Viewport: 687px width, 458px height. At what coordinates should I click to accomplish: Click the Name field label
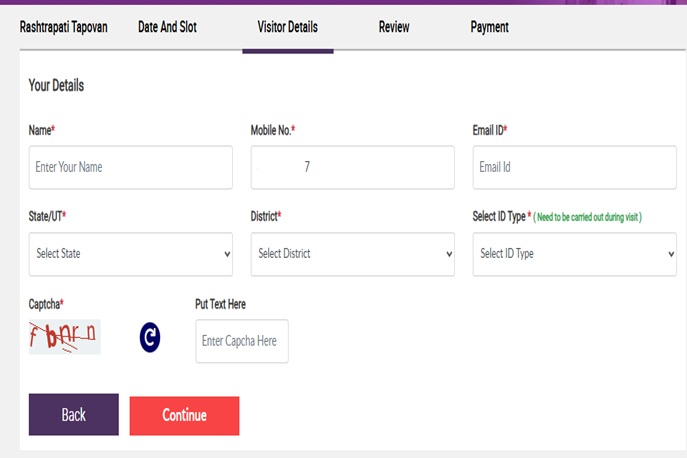(x=42, y=130)
